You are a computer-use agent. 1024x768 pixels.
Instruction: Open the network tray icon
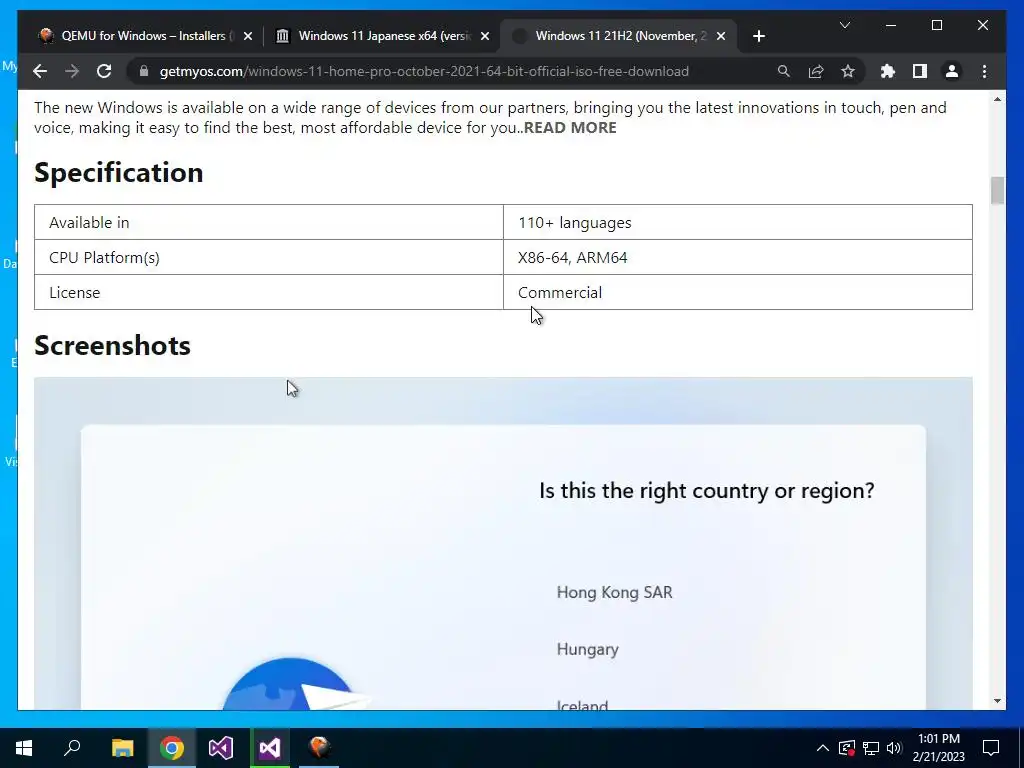(x=871, y=748)
